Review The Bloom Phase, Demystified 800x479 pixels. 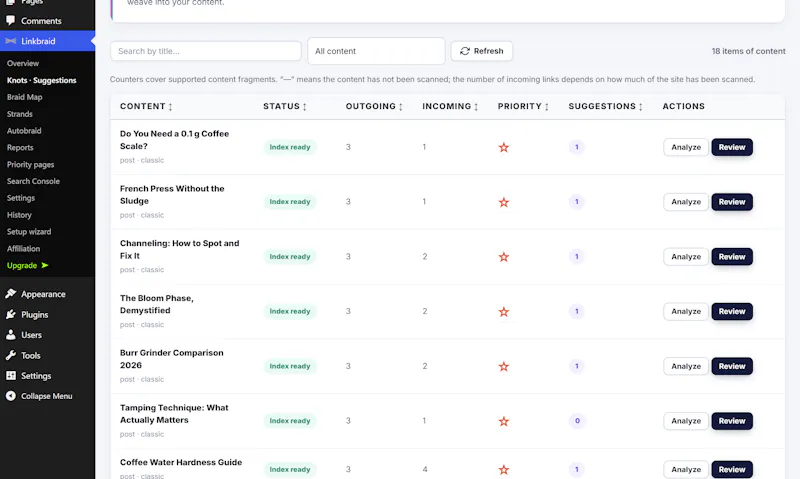click(732, 311)
